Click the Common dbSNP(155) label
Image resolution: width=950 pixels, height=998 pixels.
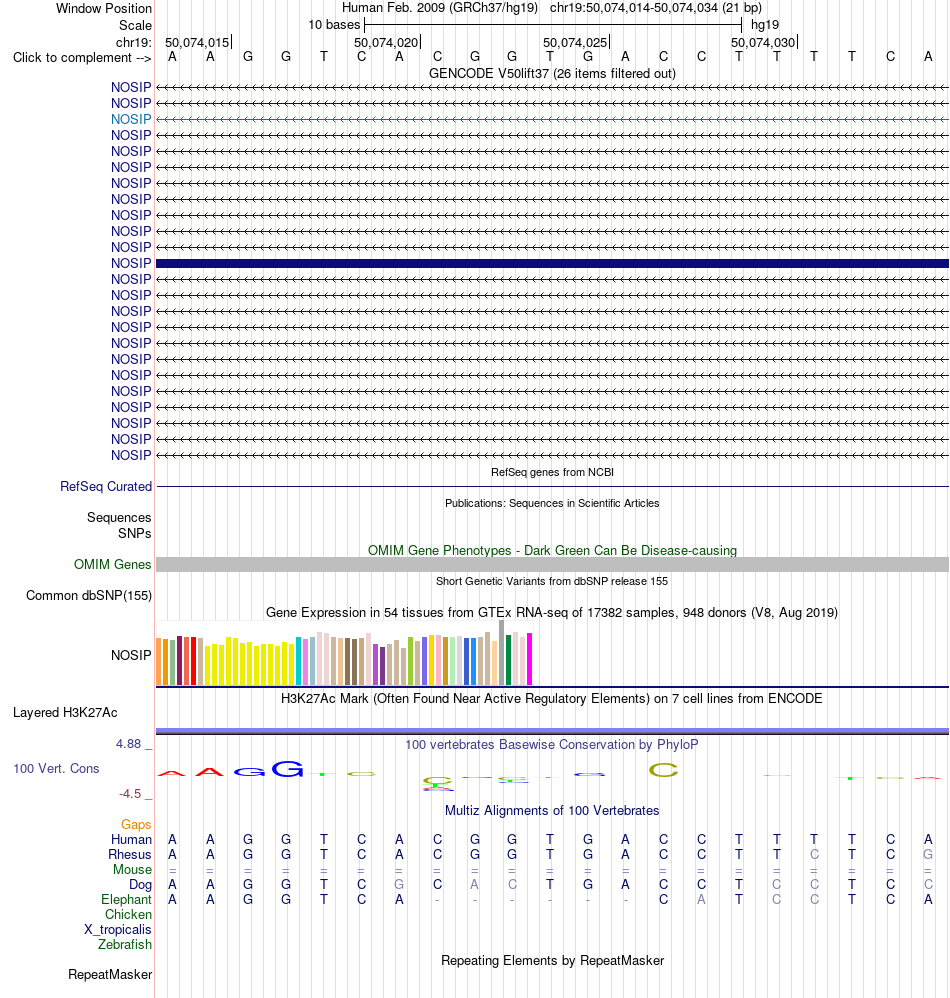[88, 596]
